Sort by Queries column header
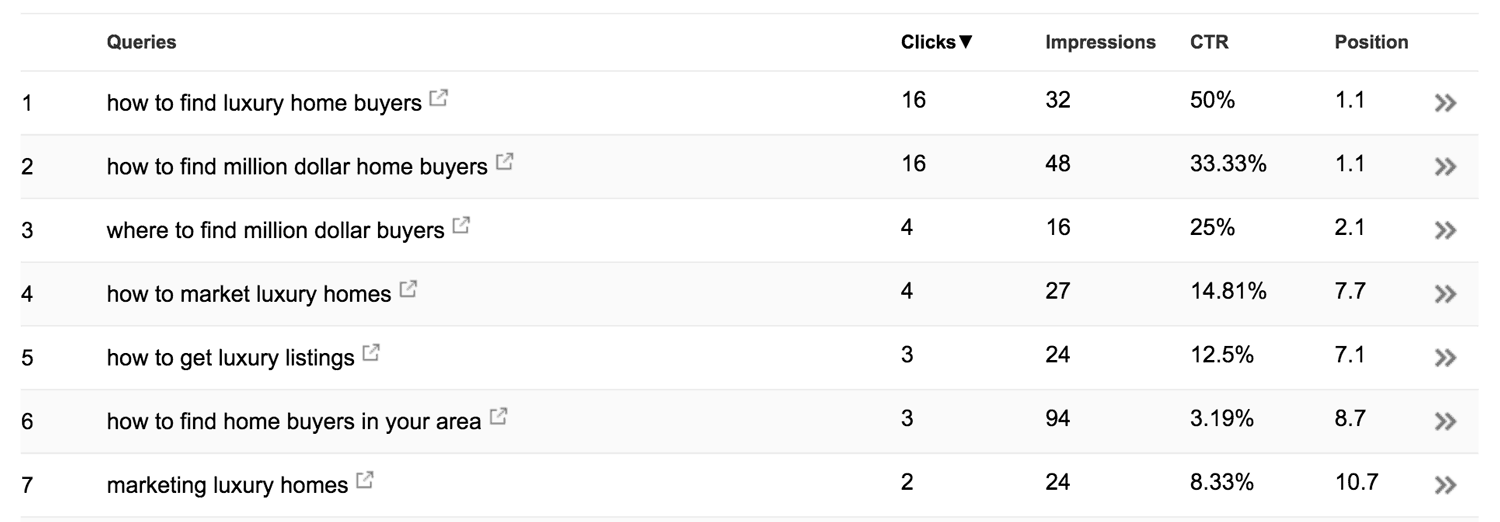Viewport: 1500px width, 522px height. pyautogui.click(x=141, y=42)
